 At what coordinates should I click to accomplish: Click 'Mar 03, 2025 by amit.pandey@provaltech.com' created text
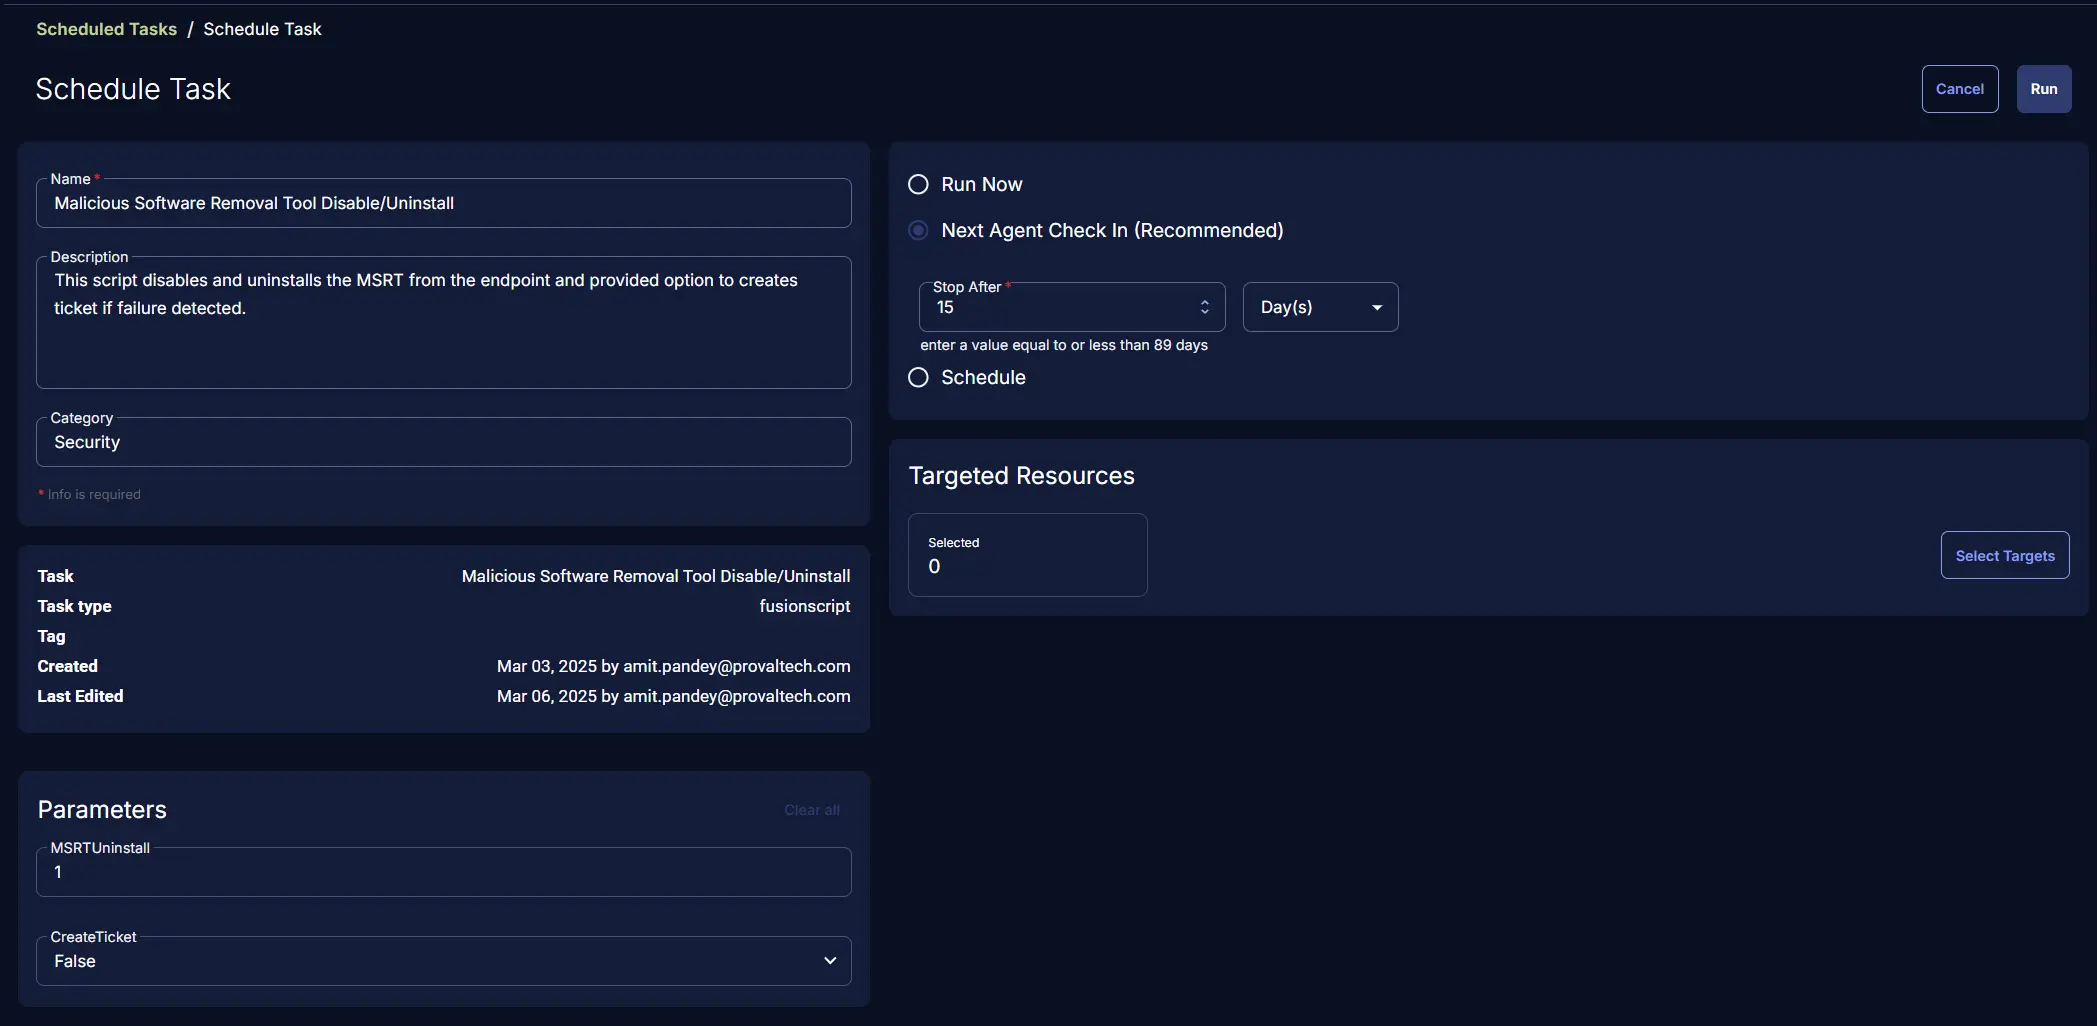pyautogui.click(x=674, y=666)
